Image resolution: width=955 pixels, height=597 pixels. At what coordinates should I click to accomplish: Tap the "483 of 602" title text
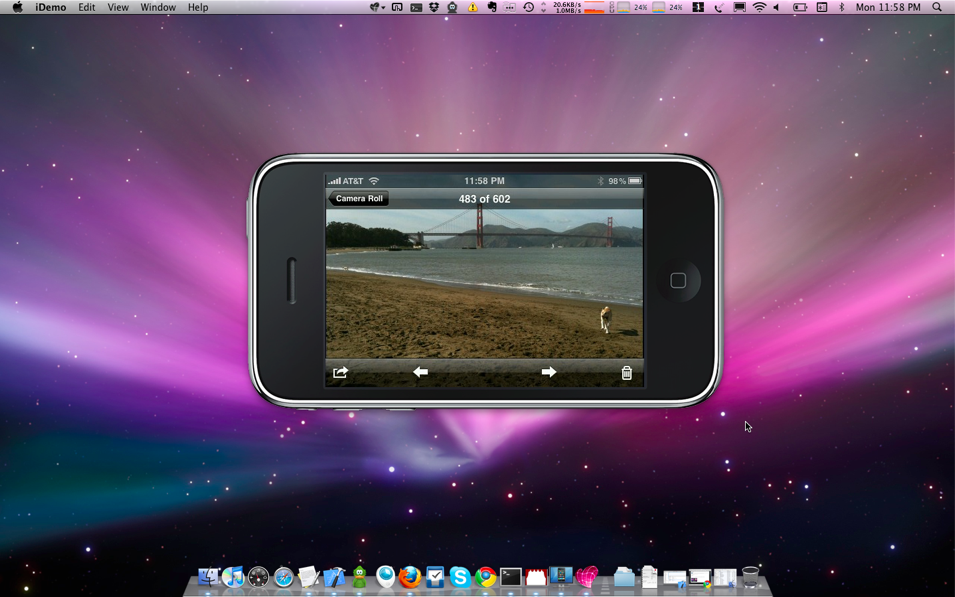coord(484,199)
